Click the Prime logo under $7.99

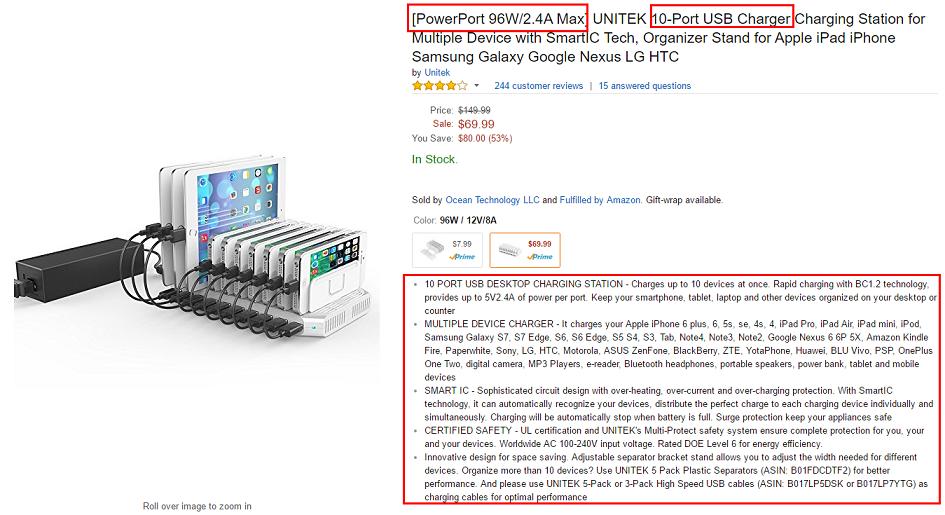click(x=462, y=257)
